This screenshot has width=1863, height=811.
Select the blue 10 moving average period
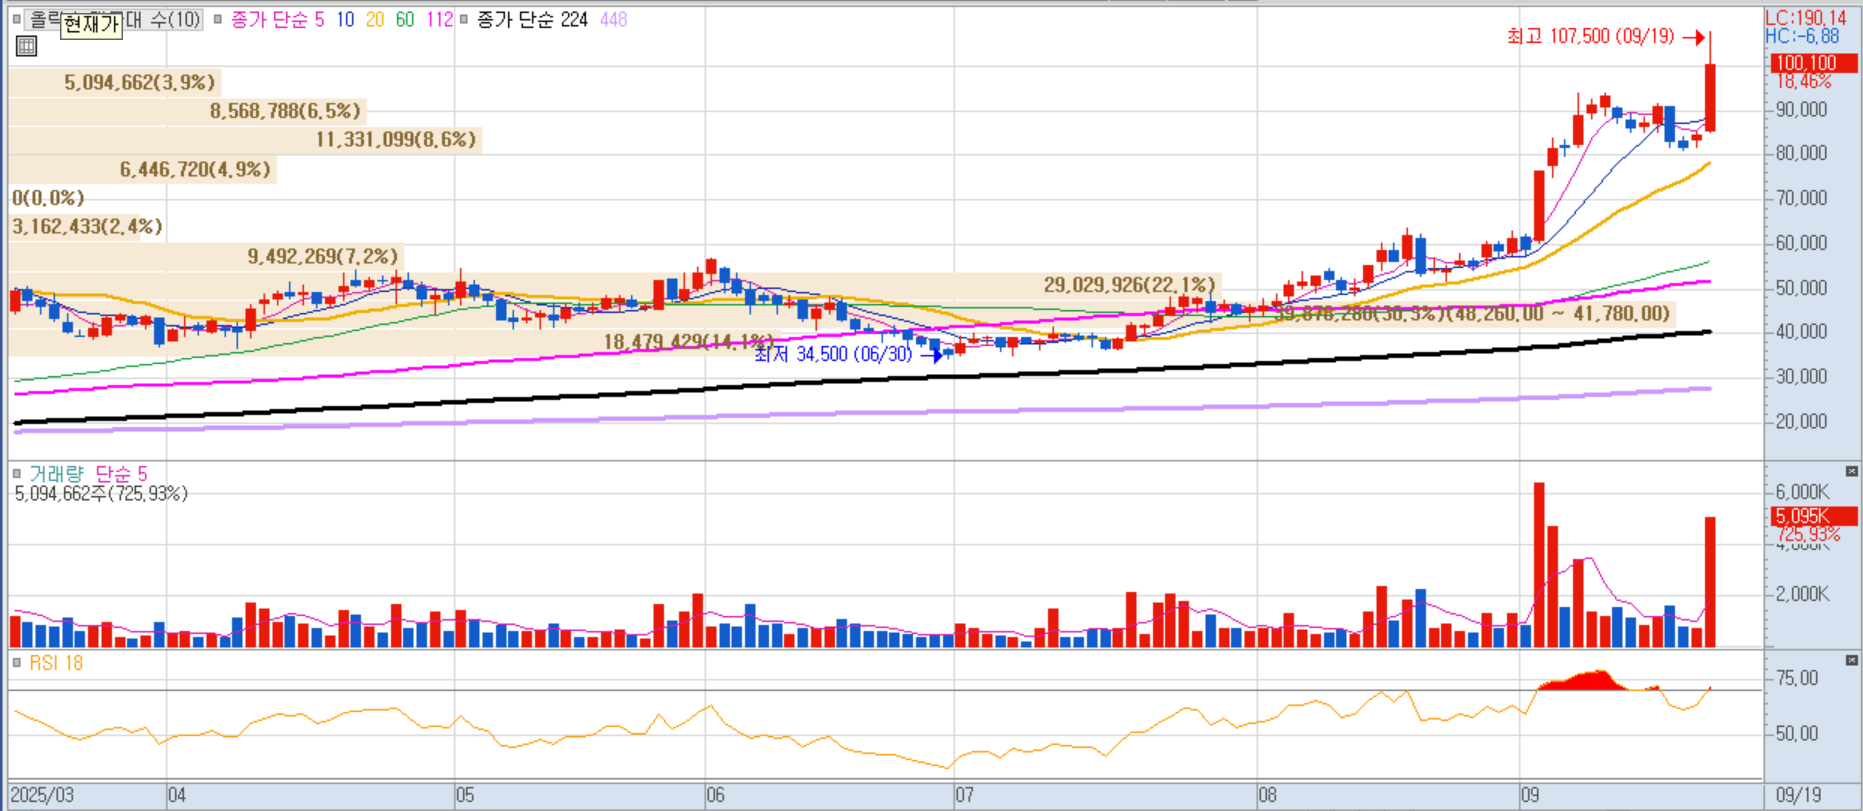345,19
